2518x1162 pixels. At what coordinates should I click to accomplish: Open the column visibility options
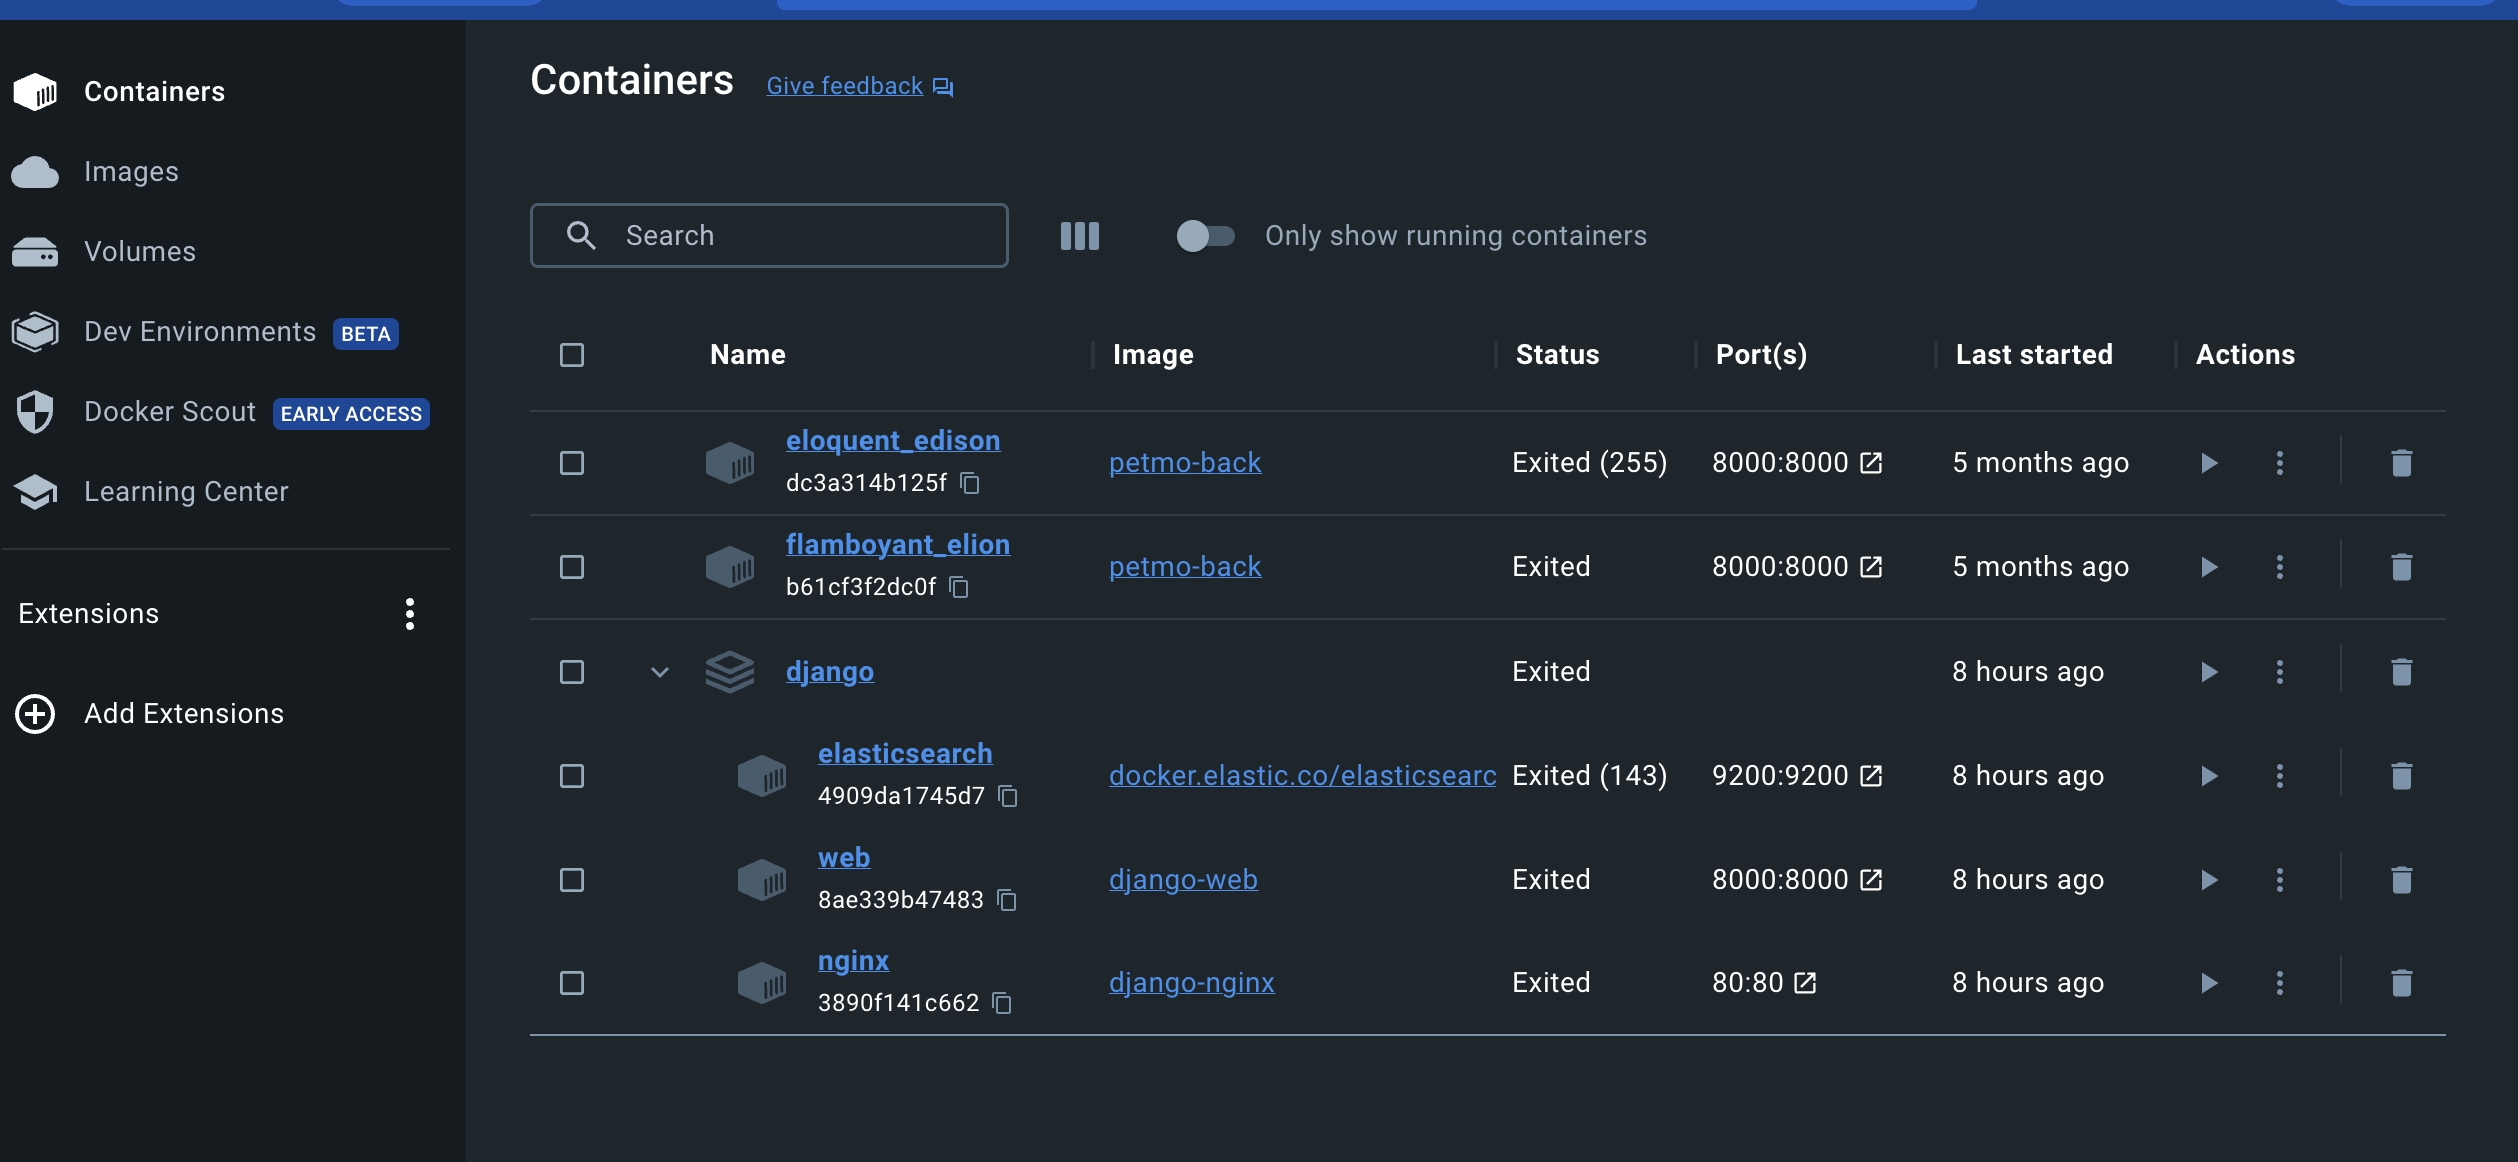tap(1079, 235)
